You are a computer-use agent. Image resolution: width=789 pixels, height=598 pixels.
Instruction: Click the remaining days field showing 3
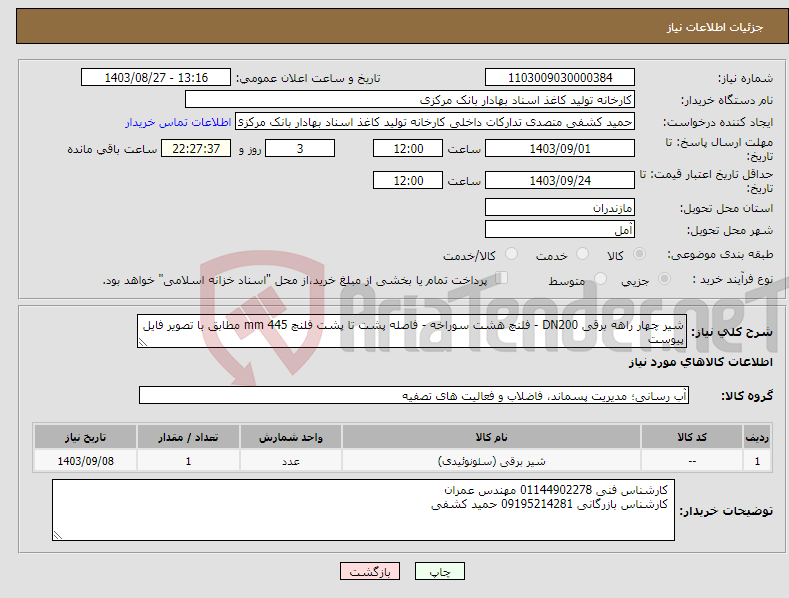(300, 148)
